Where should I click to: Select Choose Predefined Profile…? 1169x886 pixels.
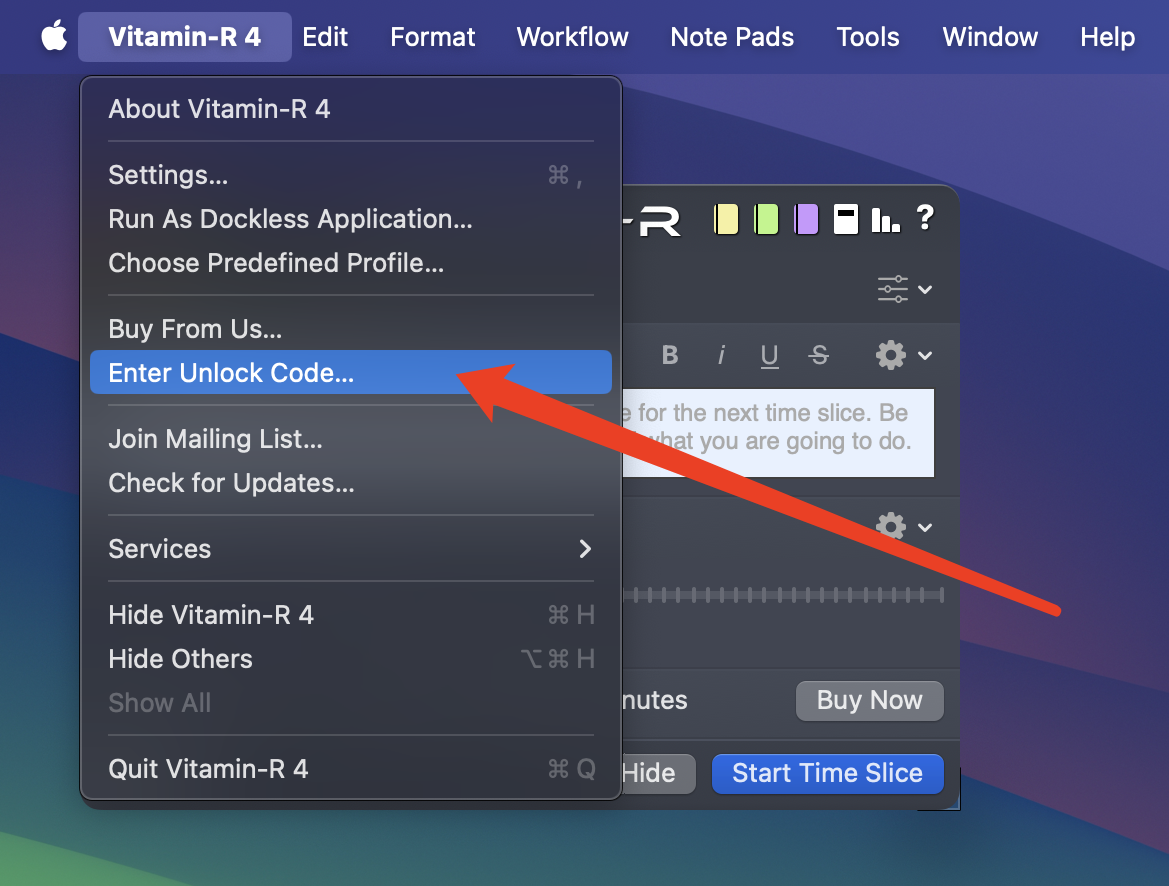(350, 263)
